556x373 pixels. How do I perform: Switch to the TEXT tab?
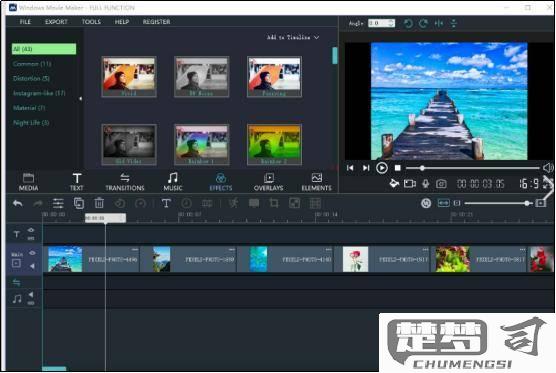tap(77, 182)
